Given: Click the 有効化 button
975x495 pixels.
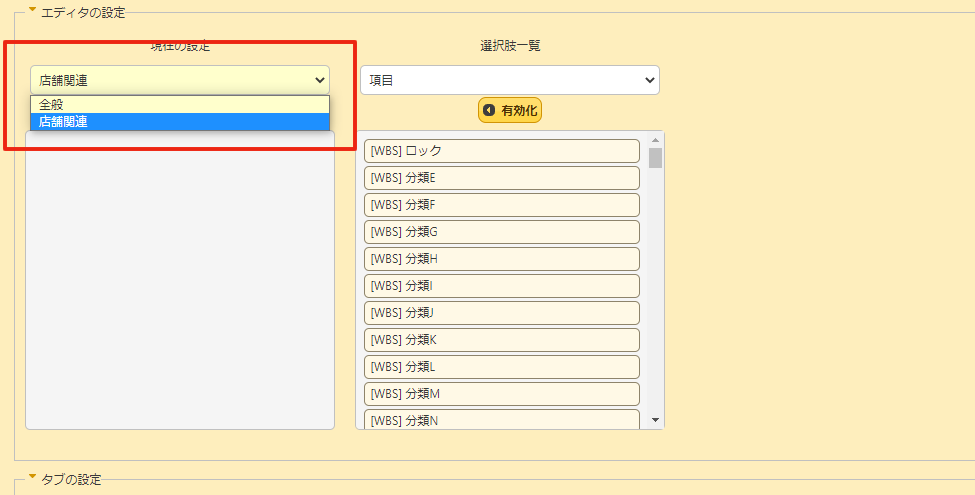Looking at the screenshot, I should click(x=510, y=111).
